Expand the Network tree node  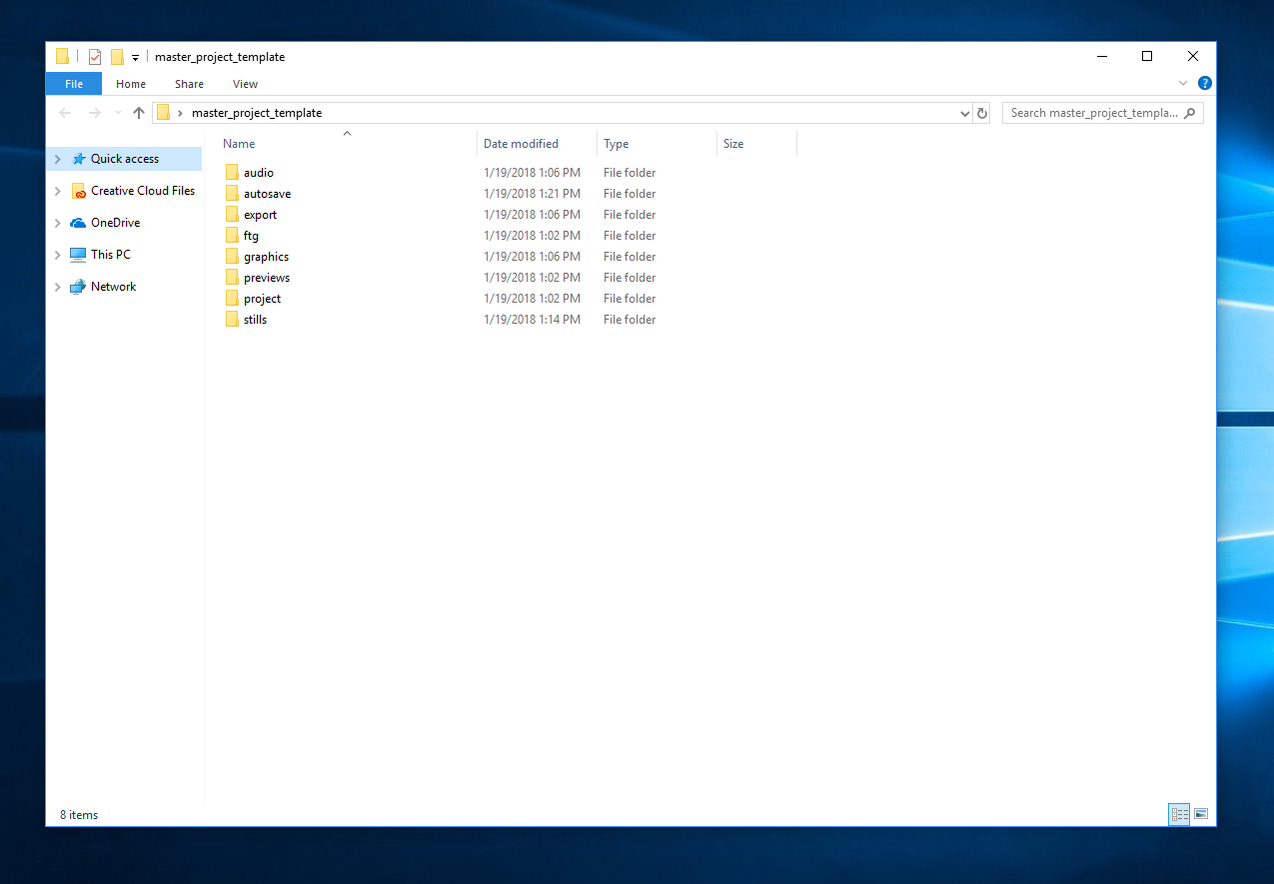(x=58, y=287)
